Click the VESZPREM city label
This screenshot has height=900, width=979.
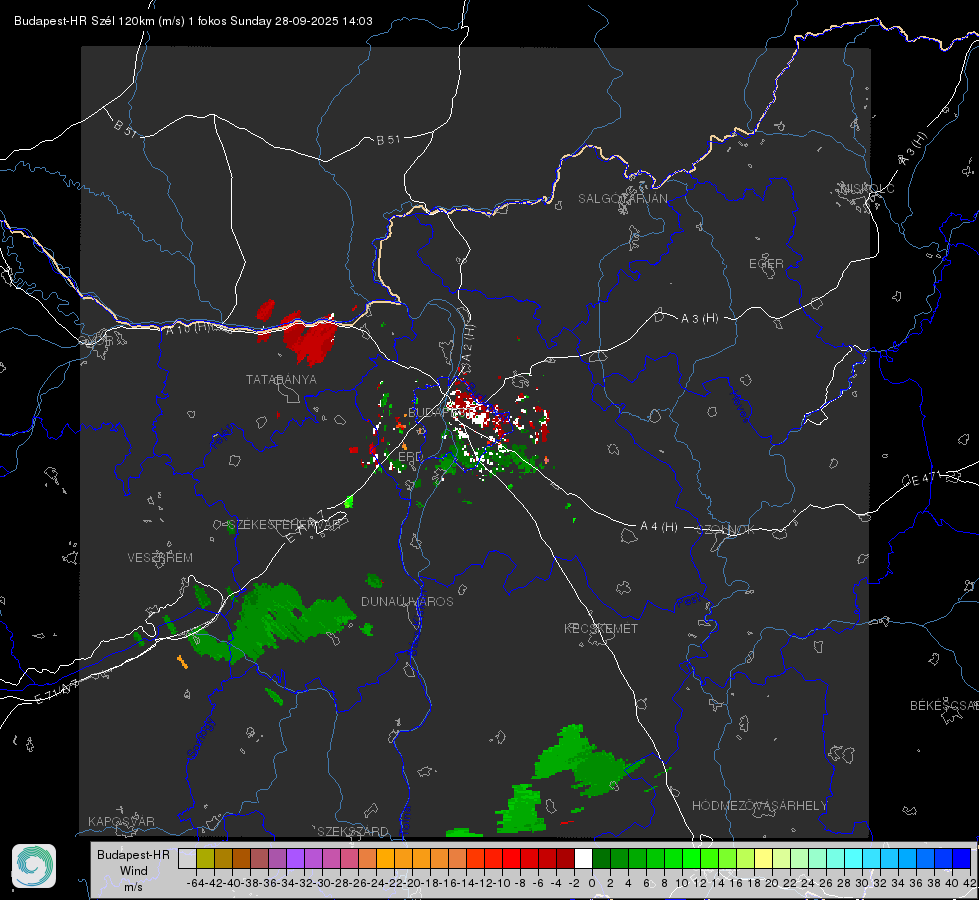(x=160, y=557)
